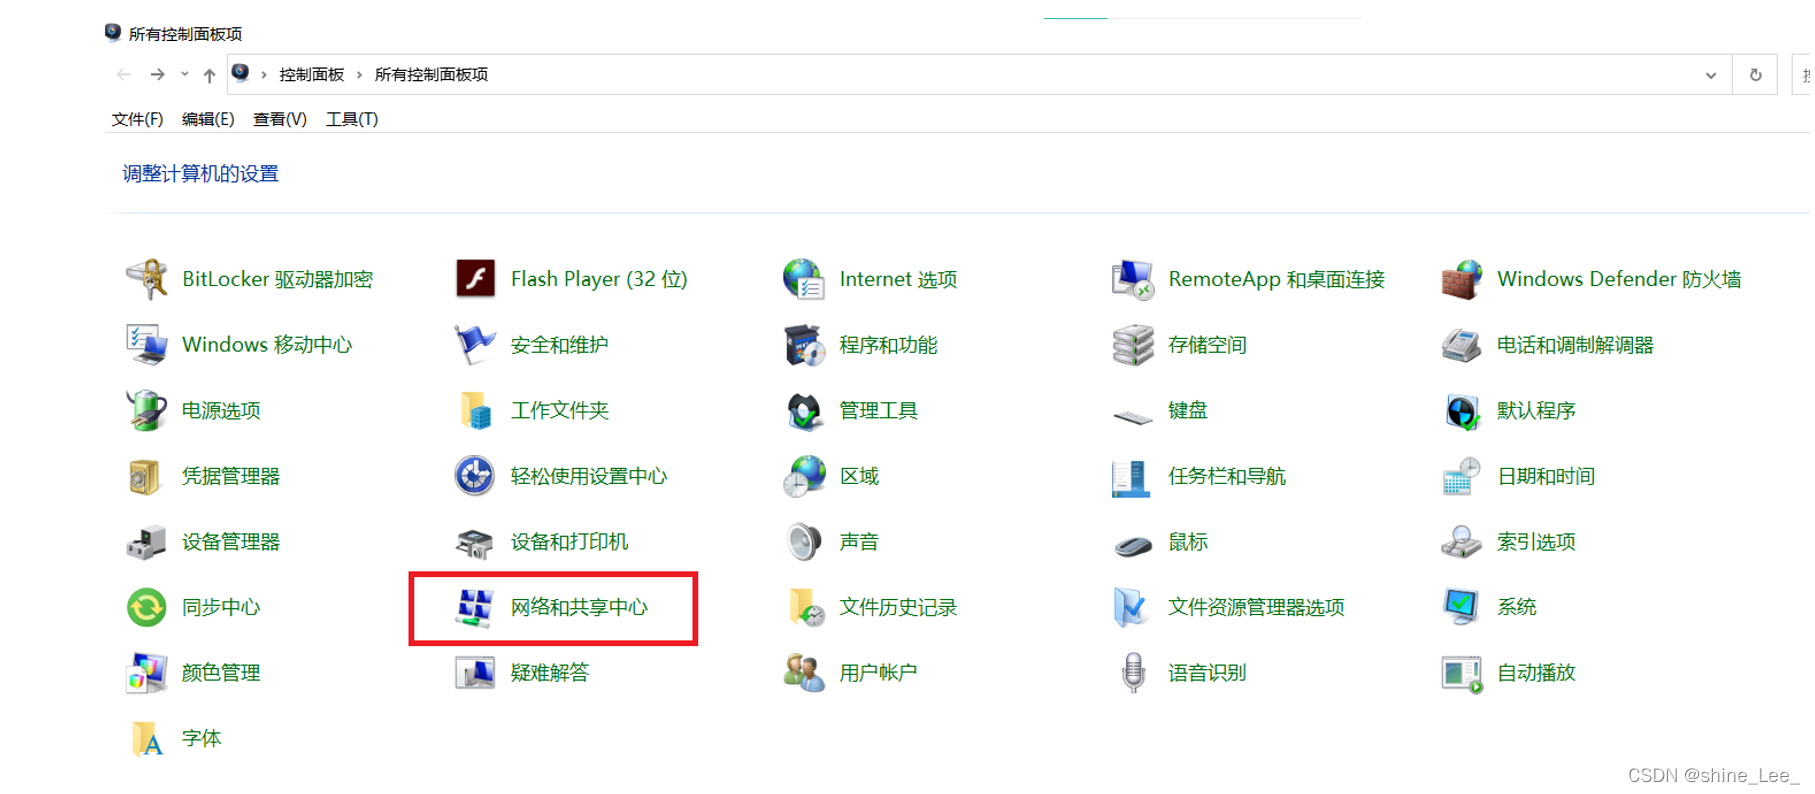Open the 设备管理器 icon
The width and height of the screenshot is (1815, 794).
click(x=146, y=542)
